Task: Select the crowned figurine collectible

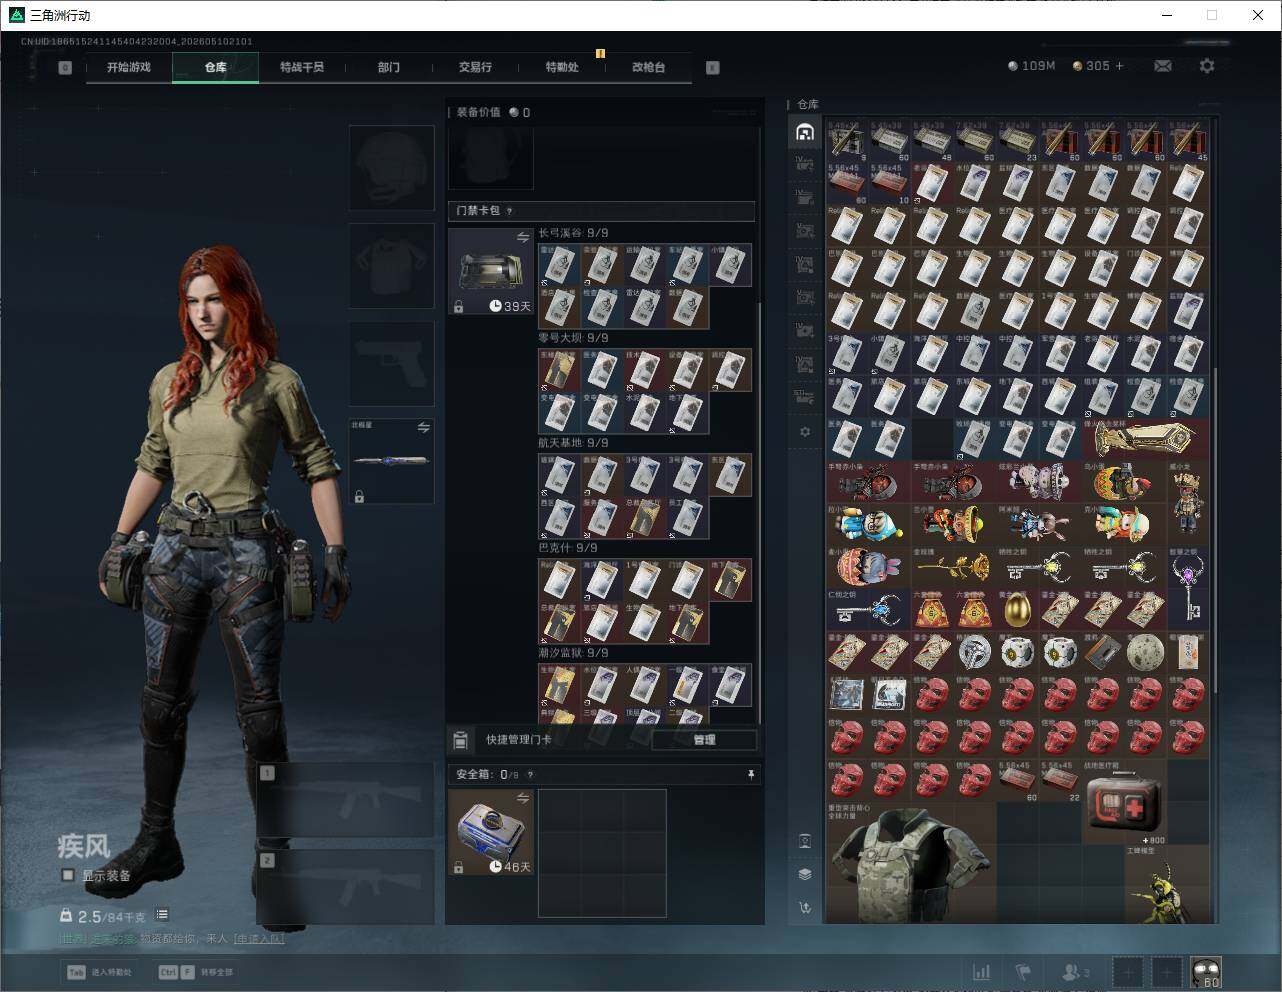Action: tap(1188, 503)
